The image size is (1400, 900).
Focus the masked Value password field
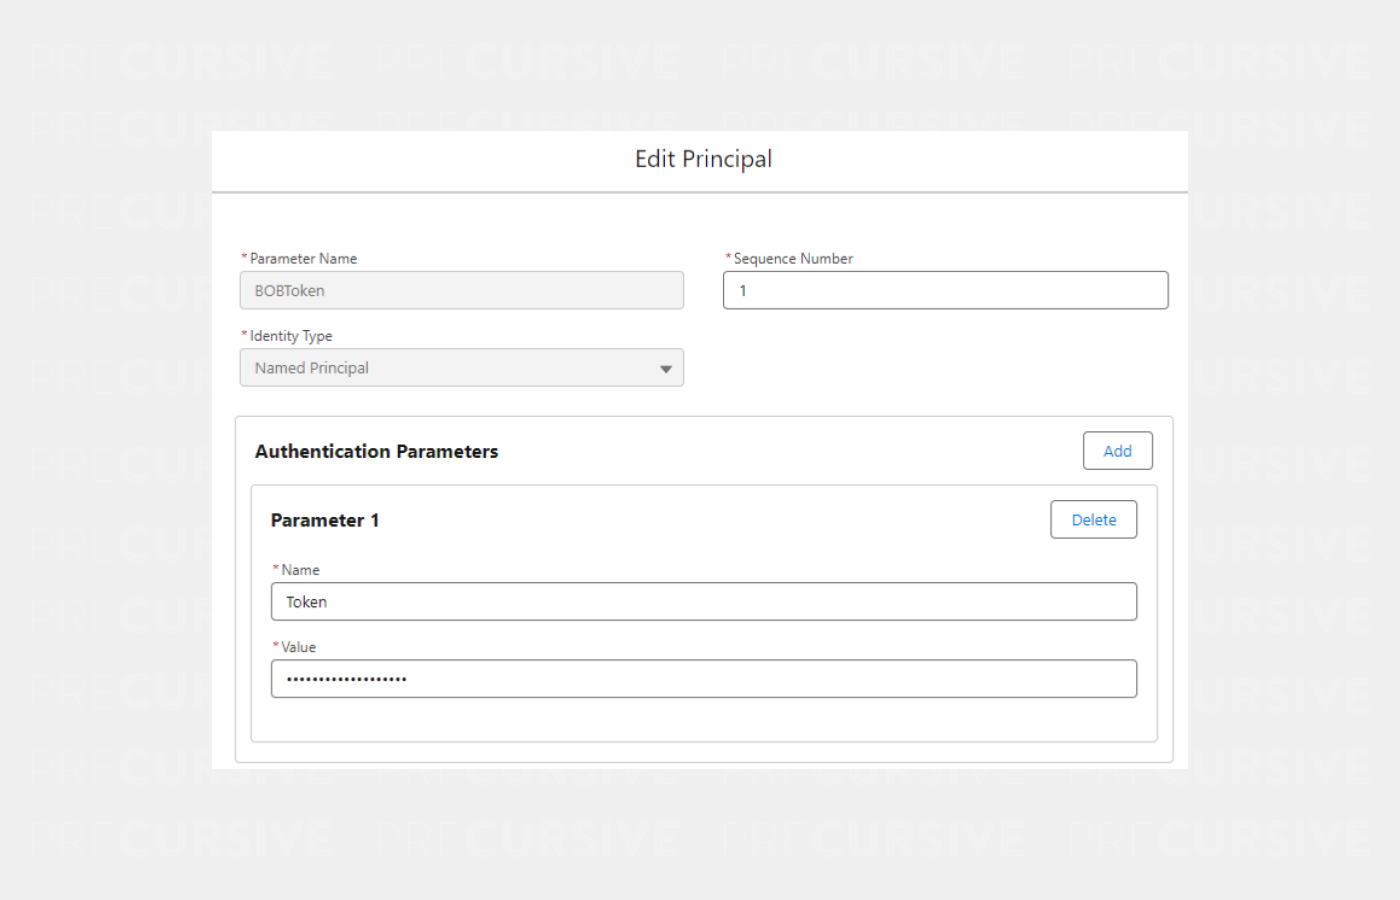(703, 679)
